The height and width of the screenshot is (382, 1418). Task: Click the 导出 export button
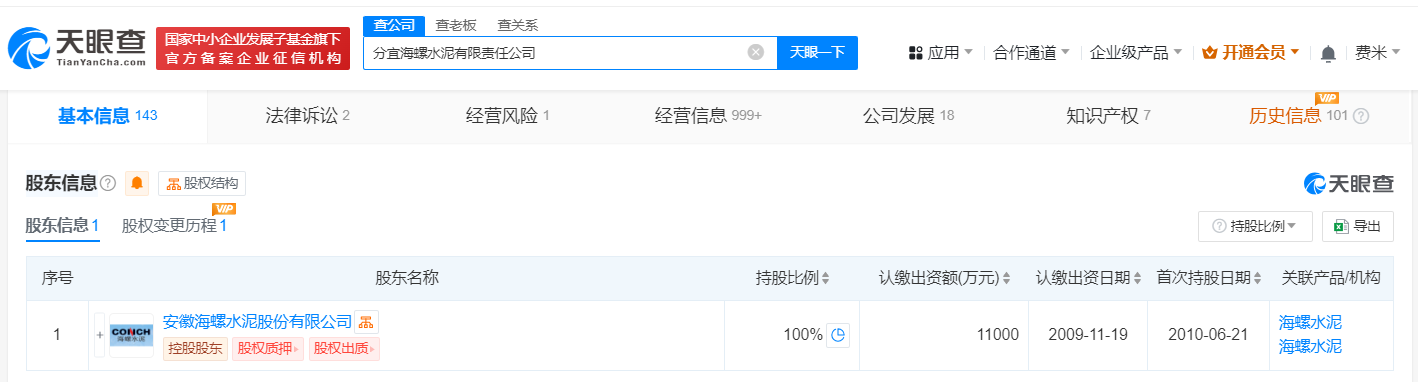click(x=1357, y=226)
